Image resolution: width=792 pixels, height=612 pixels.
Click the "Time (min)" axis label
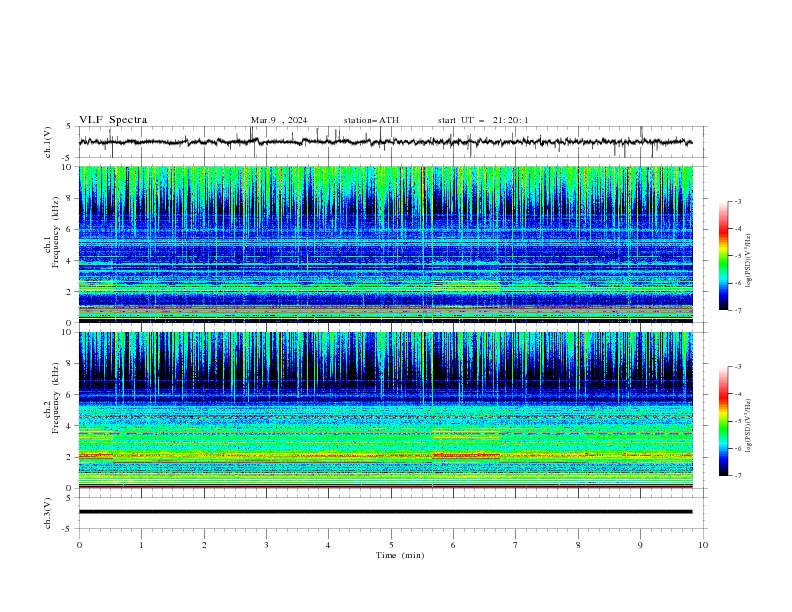[x=400, y=555]
